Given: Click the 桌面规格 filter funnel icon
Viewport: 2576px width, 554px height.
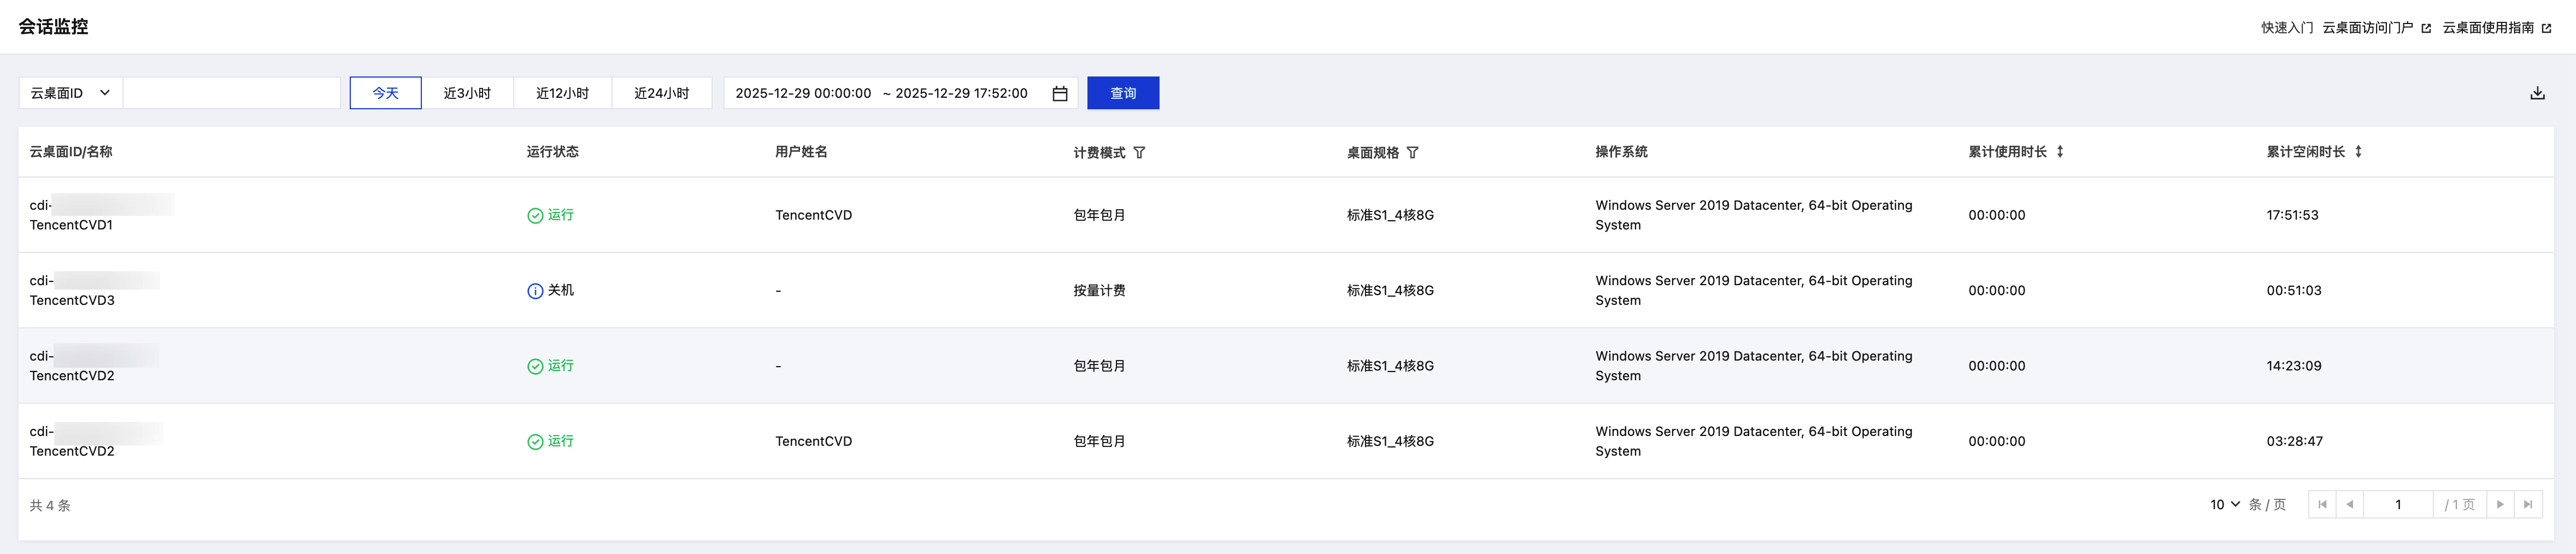Looking at the screenshot, I should [x=1412, y=152].
